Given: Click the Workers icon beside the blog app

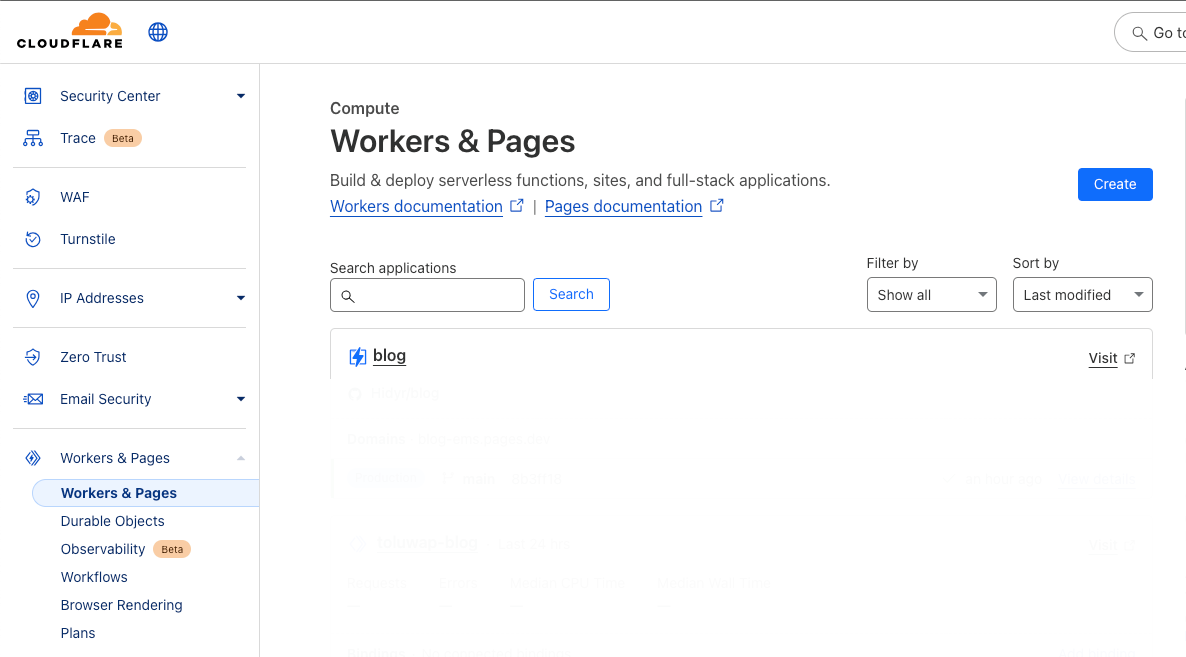Looking at the screenshot, I should point(357,356).
